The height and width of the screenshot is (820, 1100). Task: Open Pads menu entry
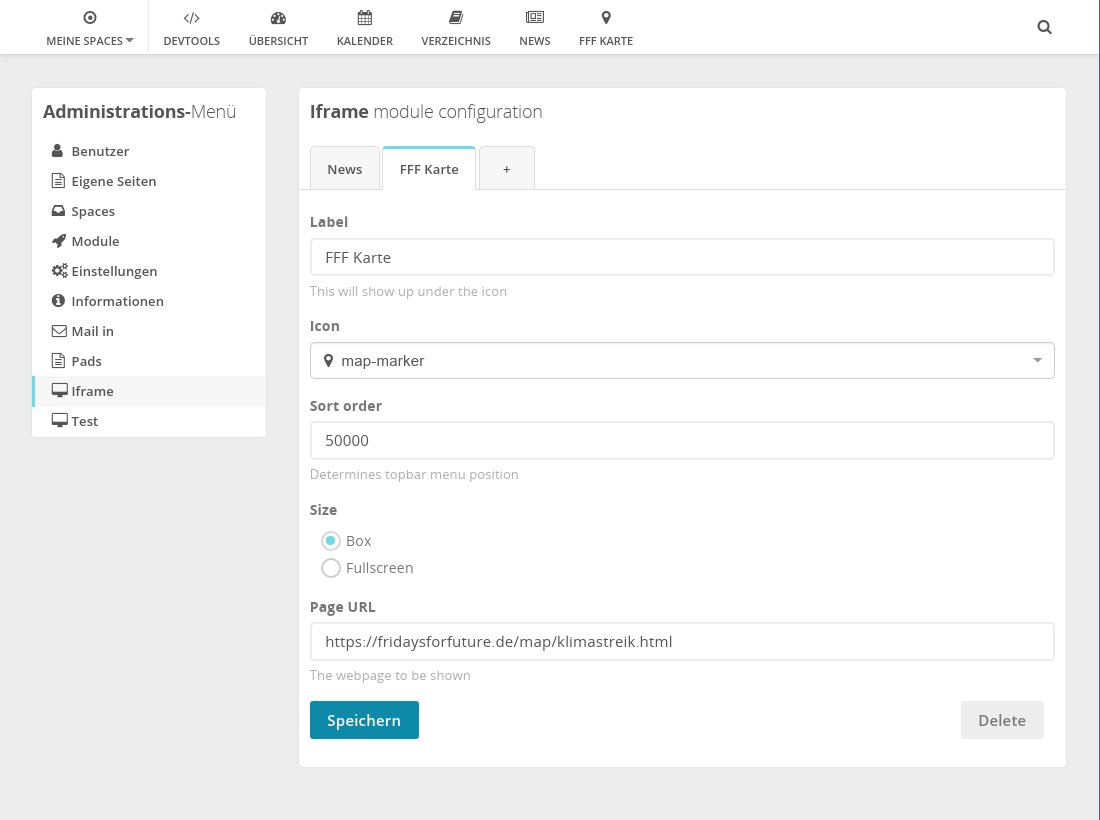149,361
